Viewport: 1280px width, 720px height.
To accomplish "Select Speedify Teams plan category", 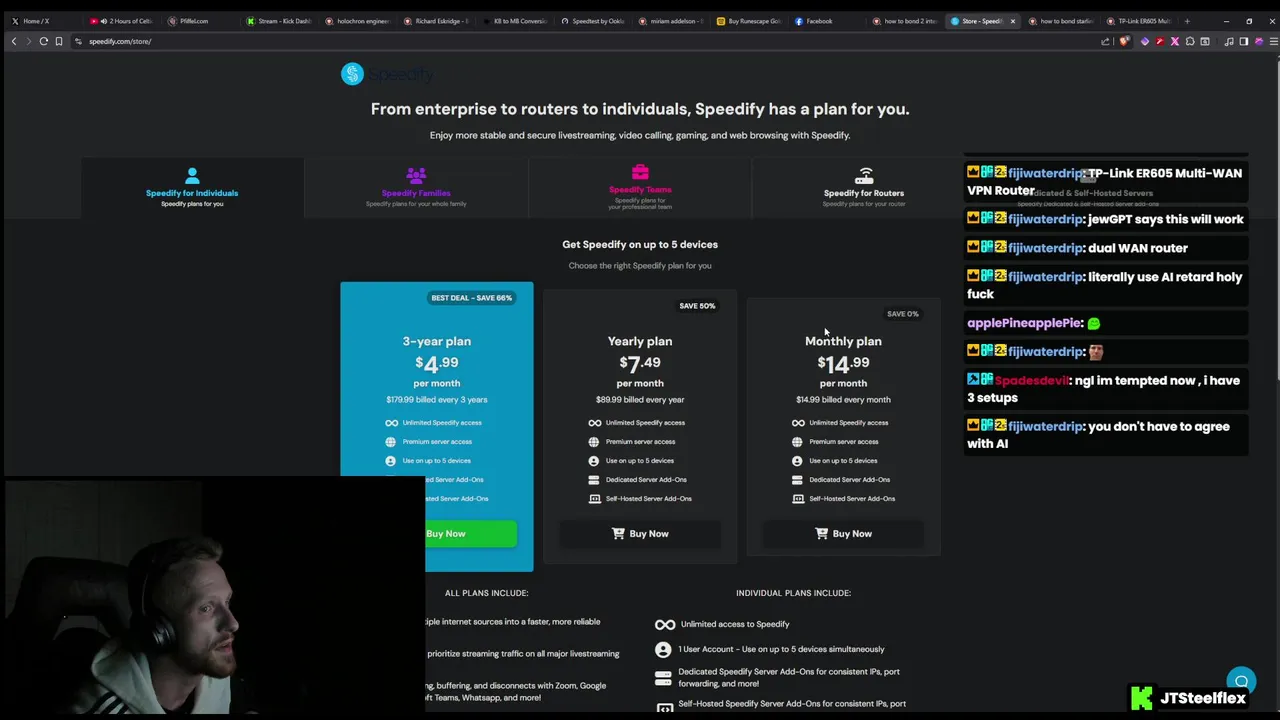I will [640, 188].
